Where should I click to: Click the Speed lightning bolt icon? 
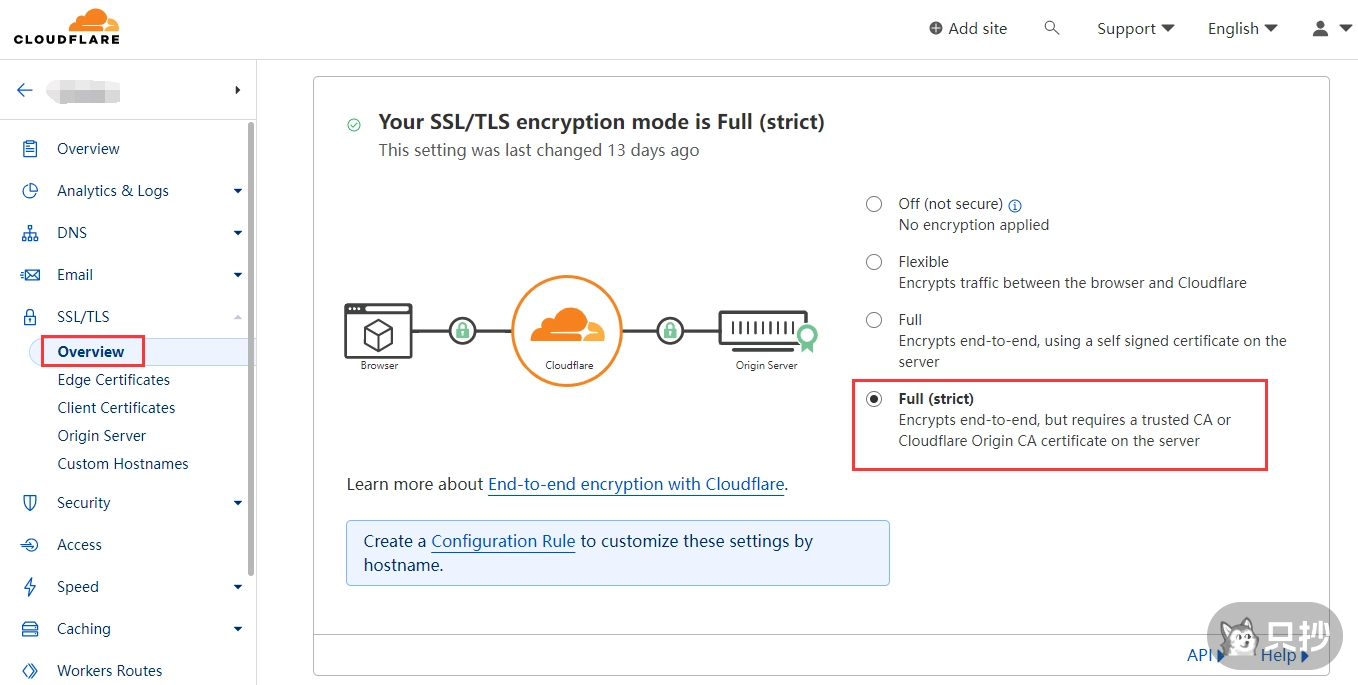coord(30,586)
